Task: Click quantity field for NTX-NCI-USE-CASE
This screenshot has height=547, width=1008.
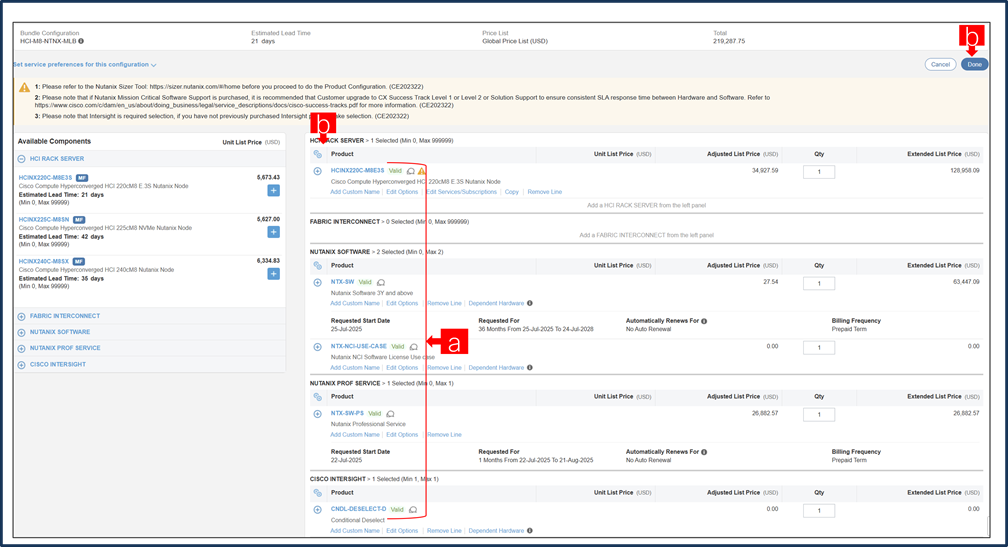Action: tap(819, 347)
